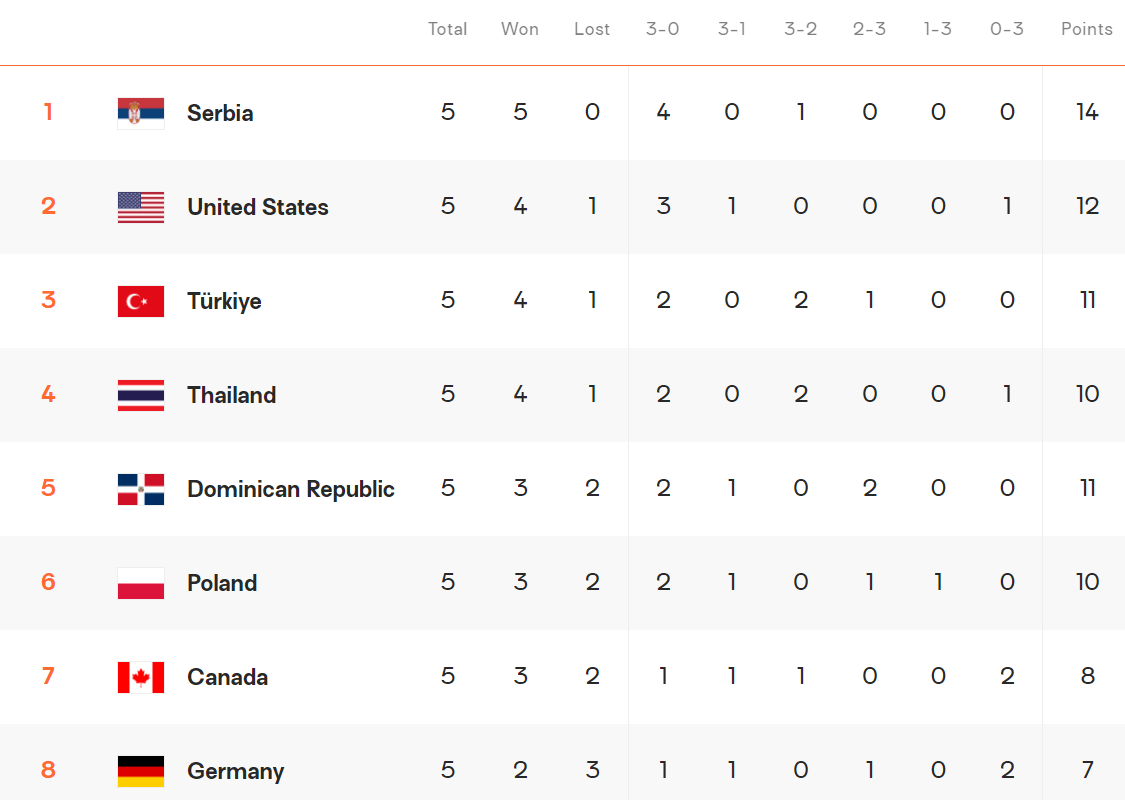Click the Germany flag icon
The height and width of the screenshot is (800, 1125).
pos(141,771)
